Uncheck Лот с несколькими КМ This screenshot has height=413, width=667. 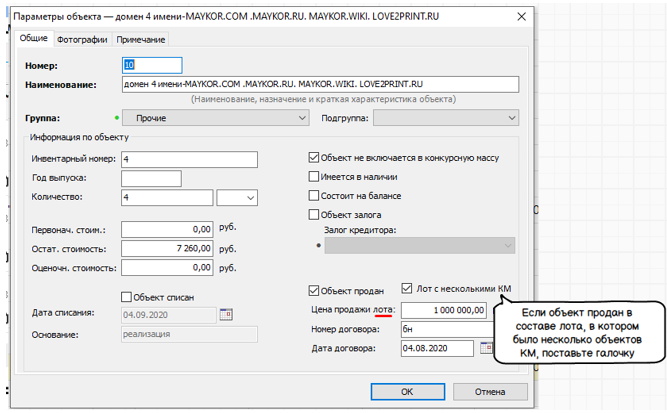(x=407, y=289)
